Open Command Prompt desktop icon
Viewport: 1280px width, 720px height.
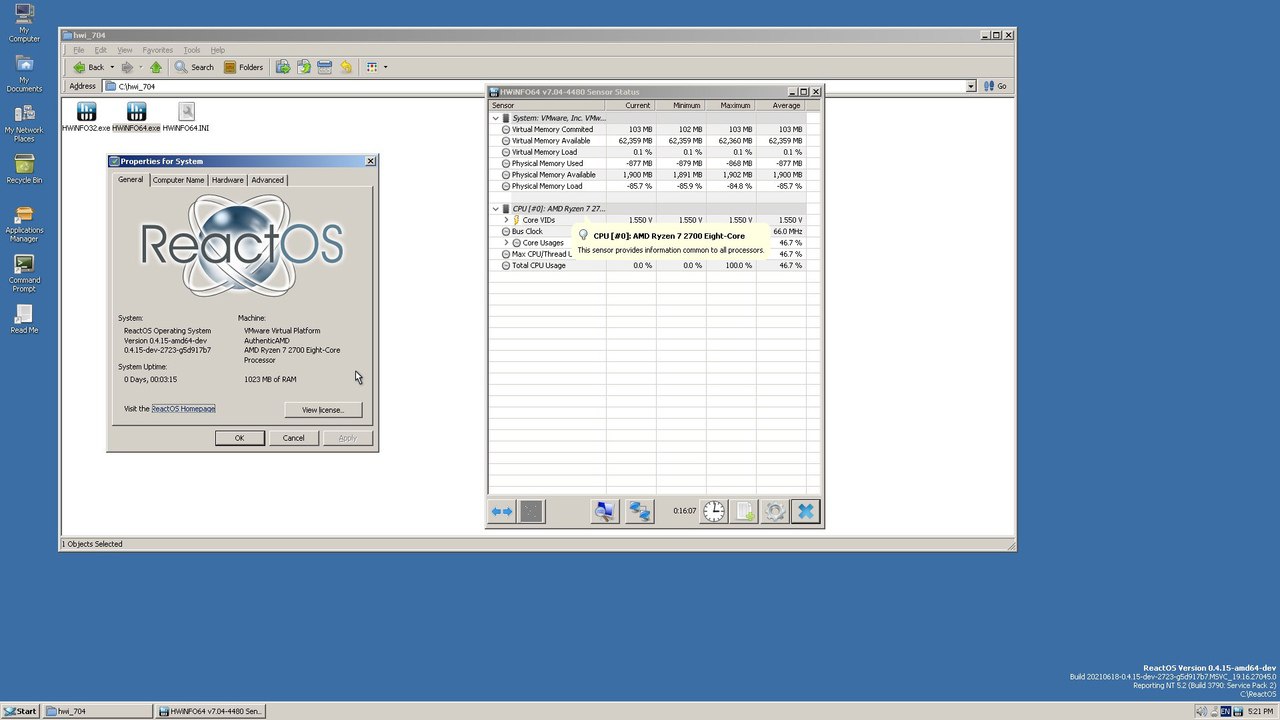[x=24, y=274]
